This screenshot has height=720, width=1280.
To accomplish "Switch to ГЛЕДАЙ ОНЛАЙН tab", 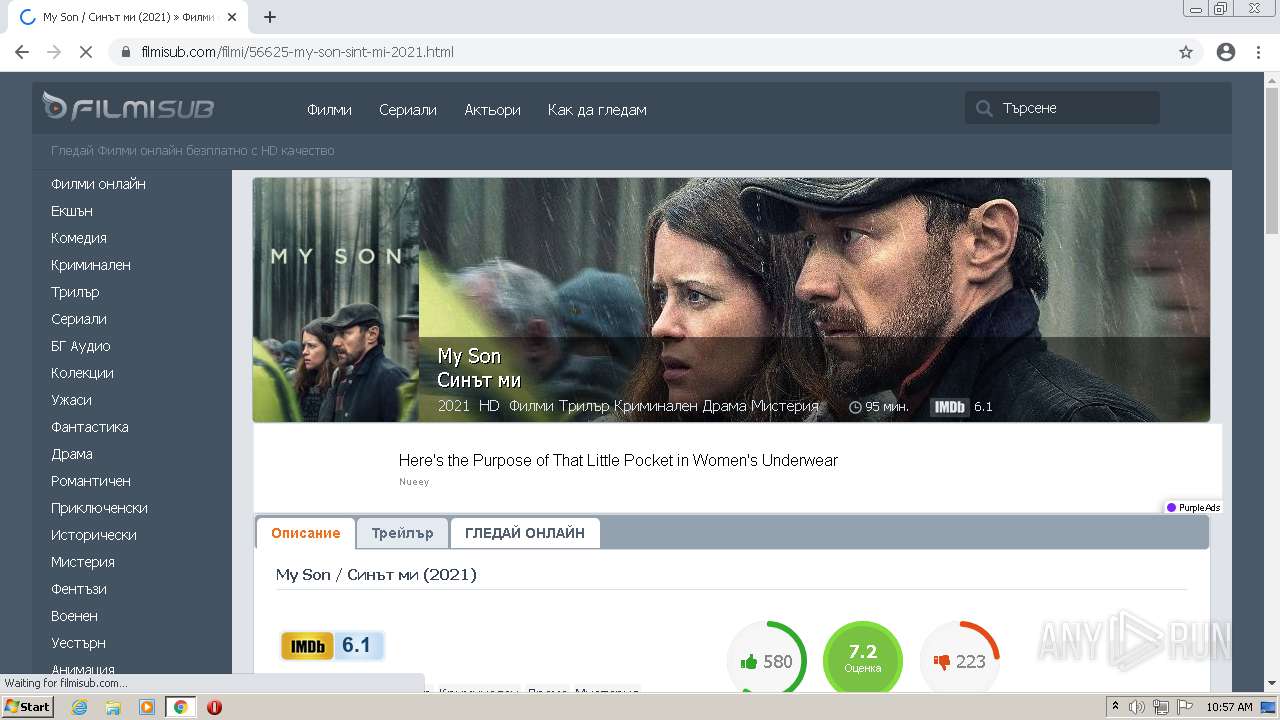I will (x=525, y=533).
